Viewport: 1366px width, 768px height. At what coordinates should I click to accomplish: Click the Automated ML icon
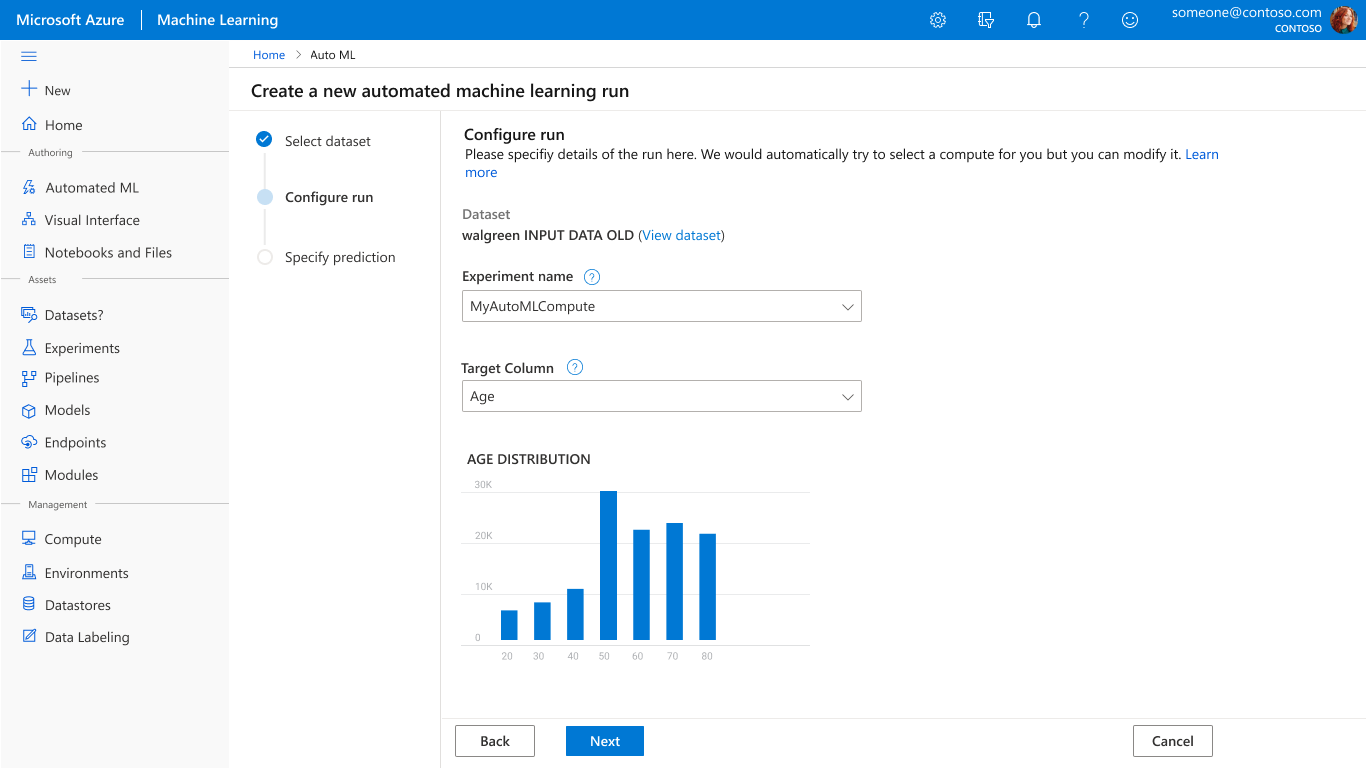pos(29,187)
